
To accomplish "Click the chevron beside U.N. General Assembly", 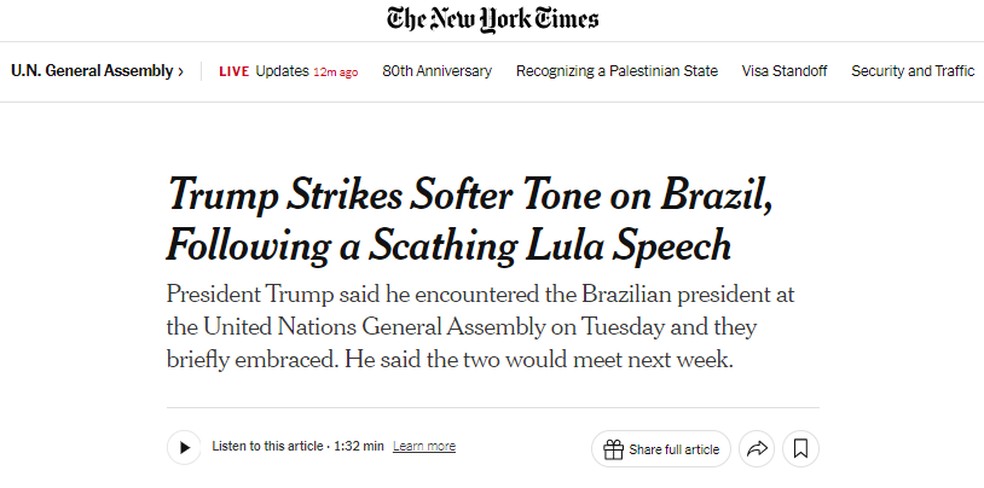I will (180, 71).
